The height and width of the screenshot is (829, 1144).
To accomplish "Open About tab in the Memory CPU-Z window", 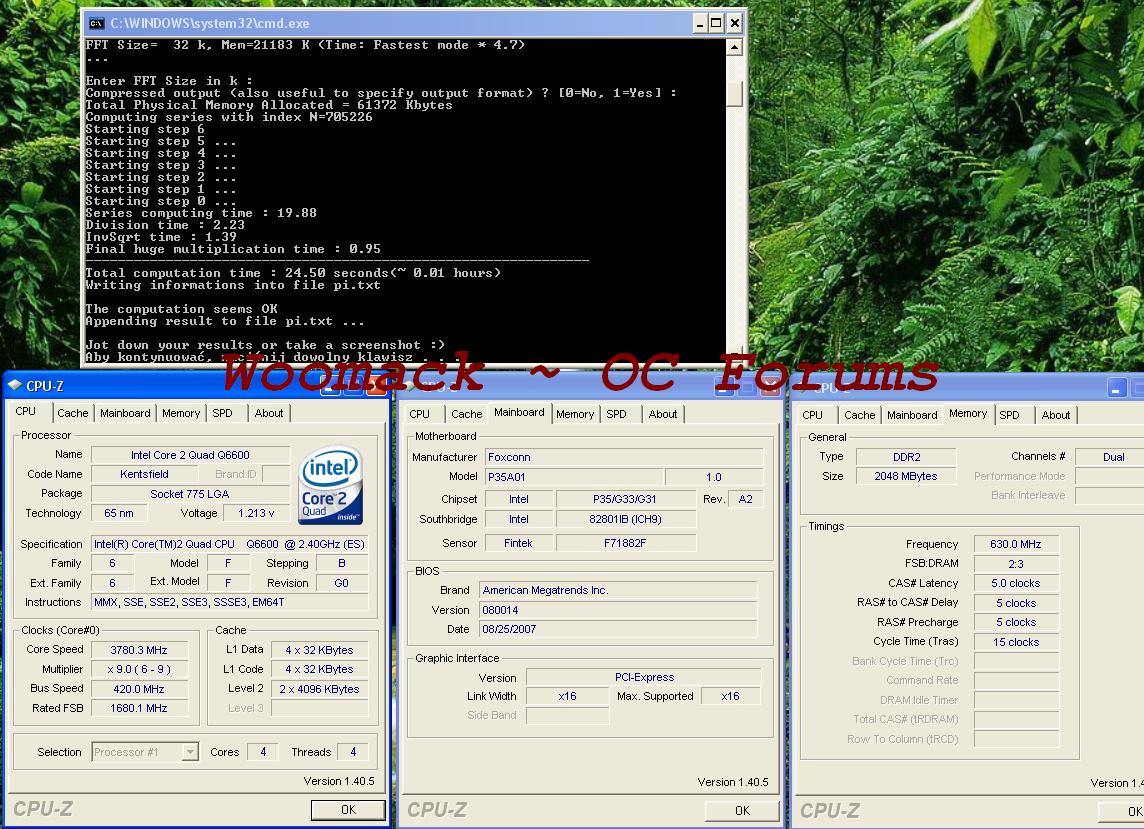I will [1056, 414].
